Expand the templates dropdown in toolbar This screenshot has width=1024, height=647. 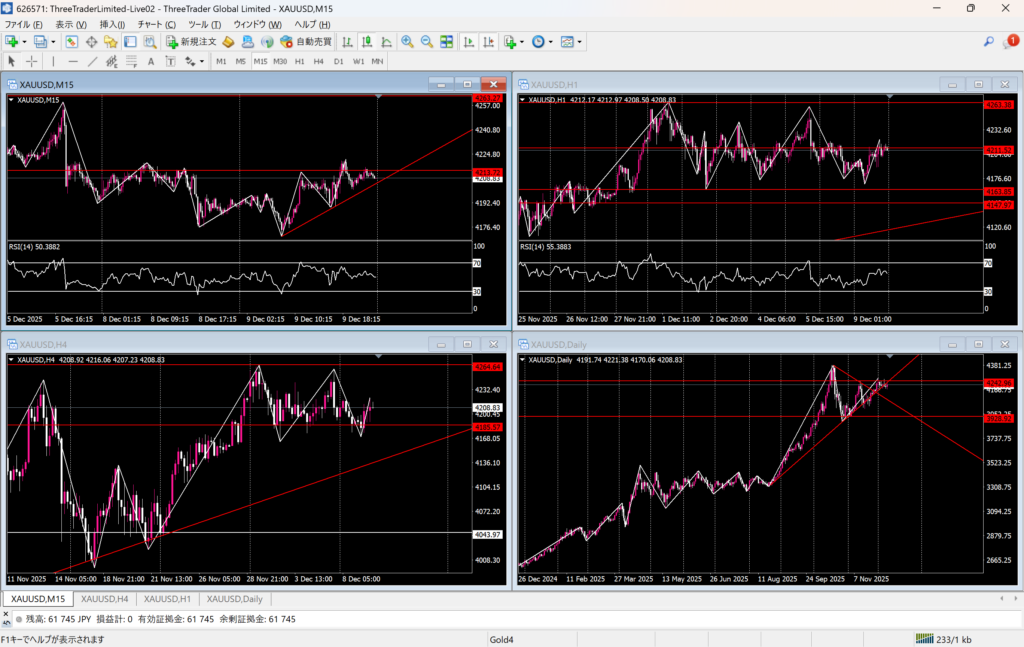click(579, 42)
